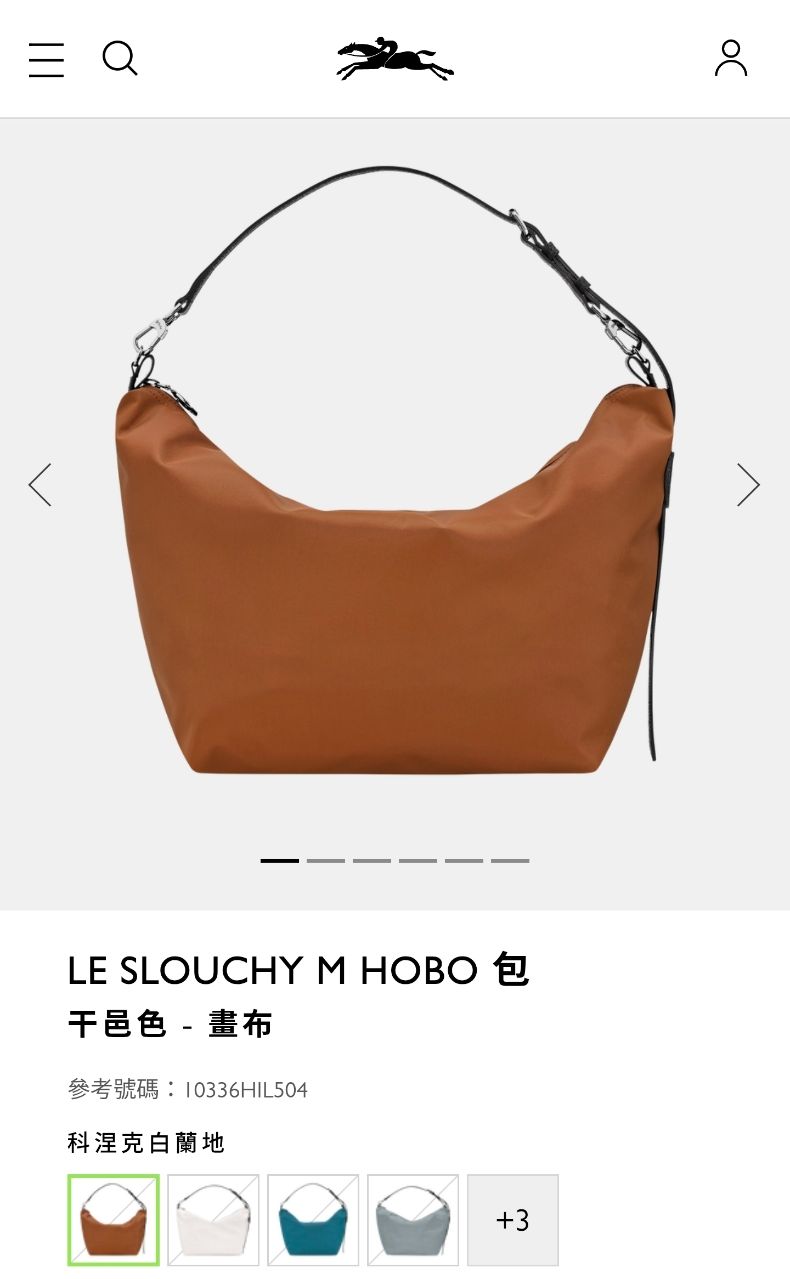Jump to the fifth carousel indicator
This screenshot has height=1279, width=790.
[x=464, y=860]
